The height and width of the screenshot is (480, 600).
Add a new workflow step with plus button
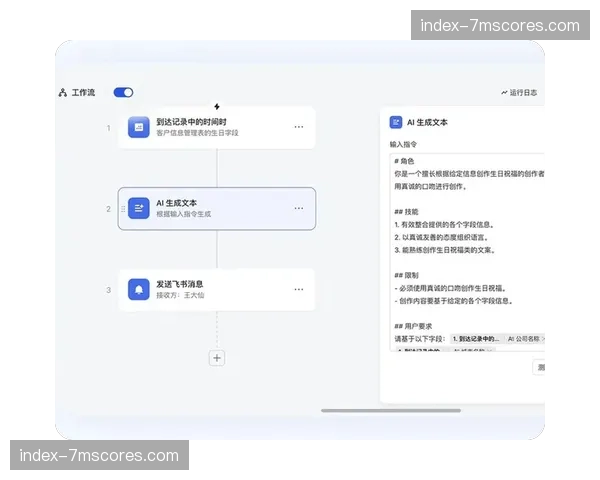(x=217, y=358)
